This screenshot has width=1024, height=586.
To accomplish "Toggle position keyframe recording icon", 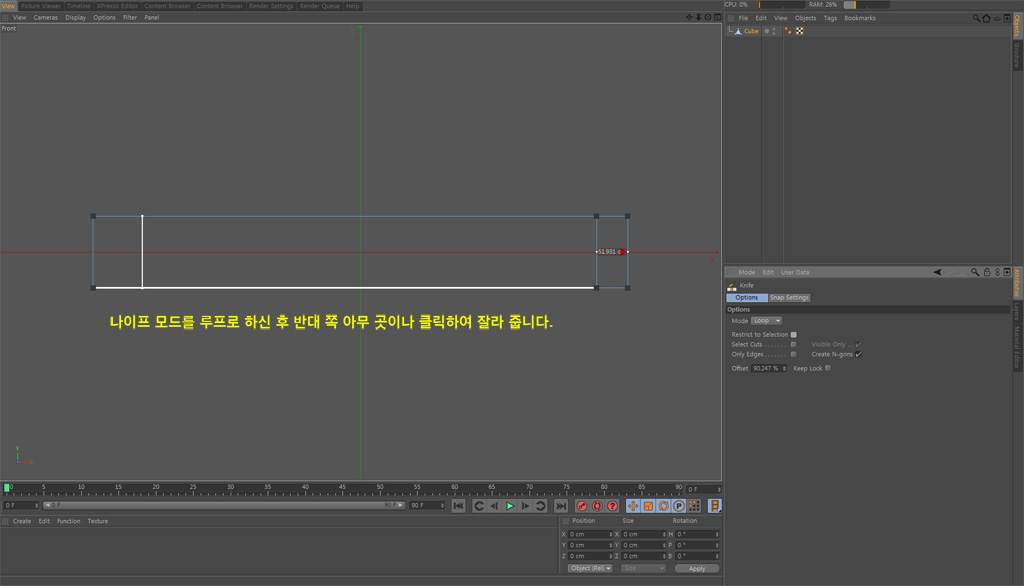I will coord(633,506).
